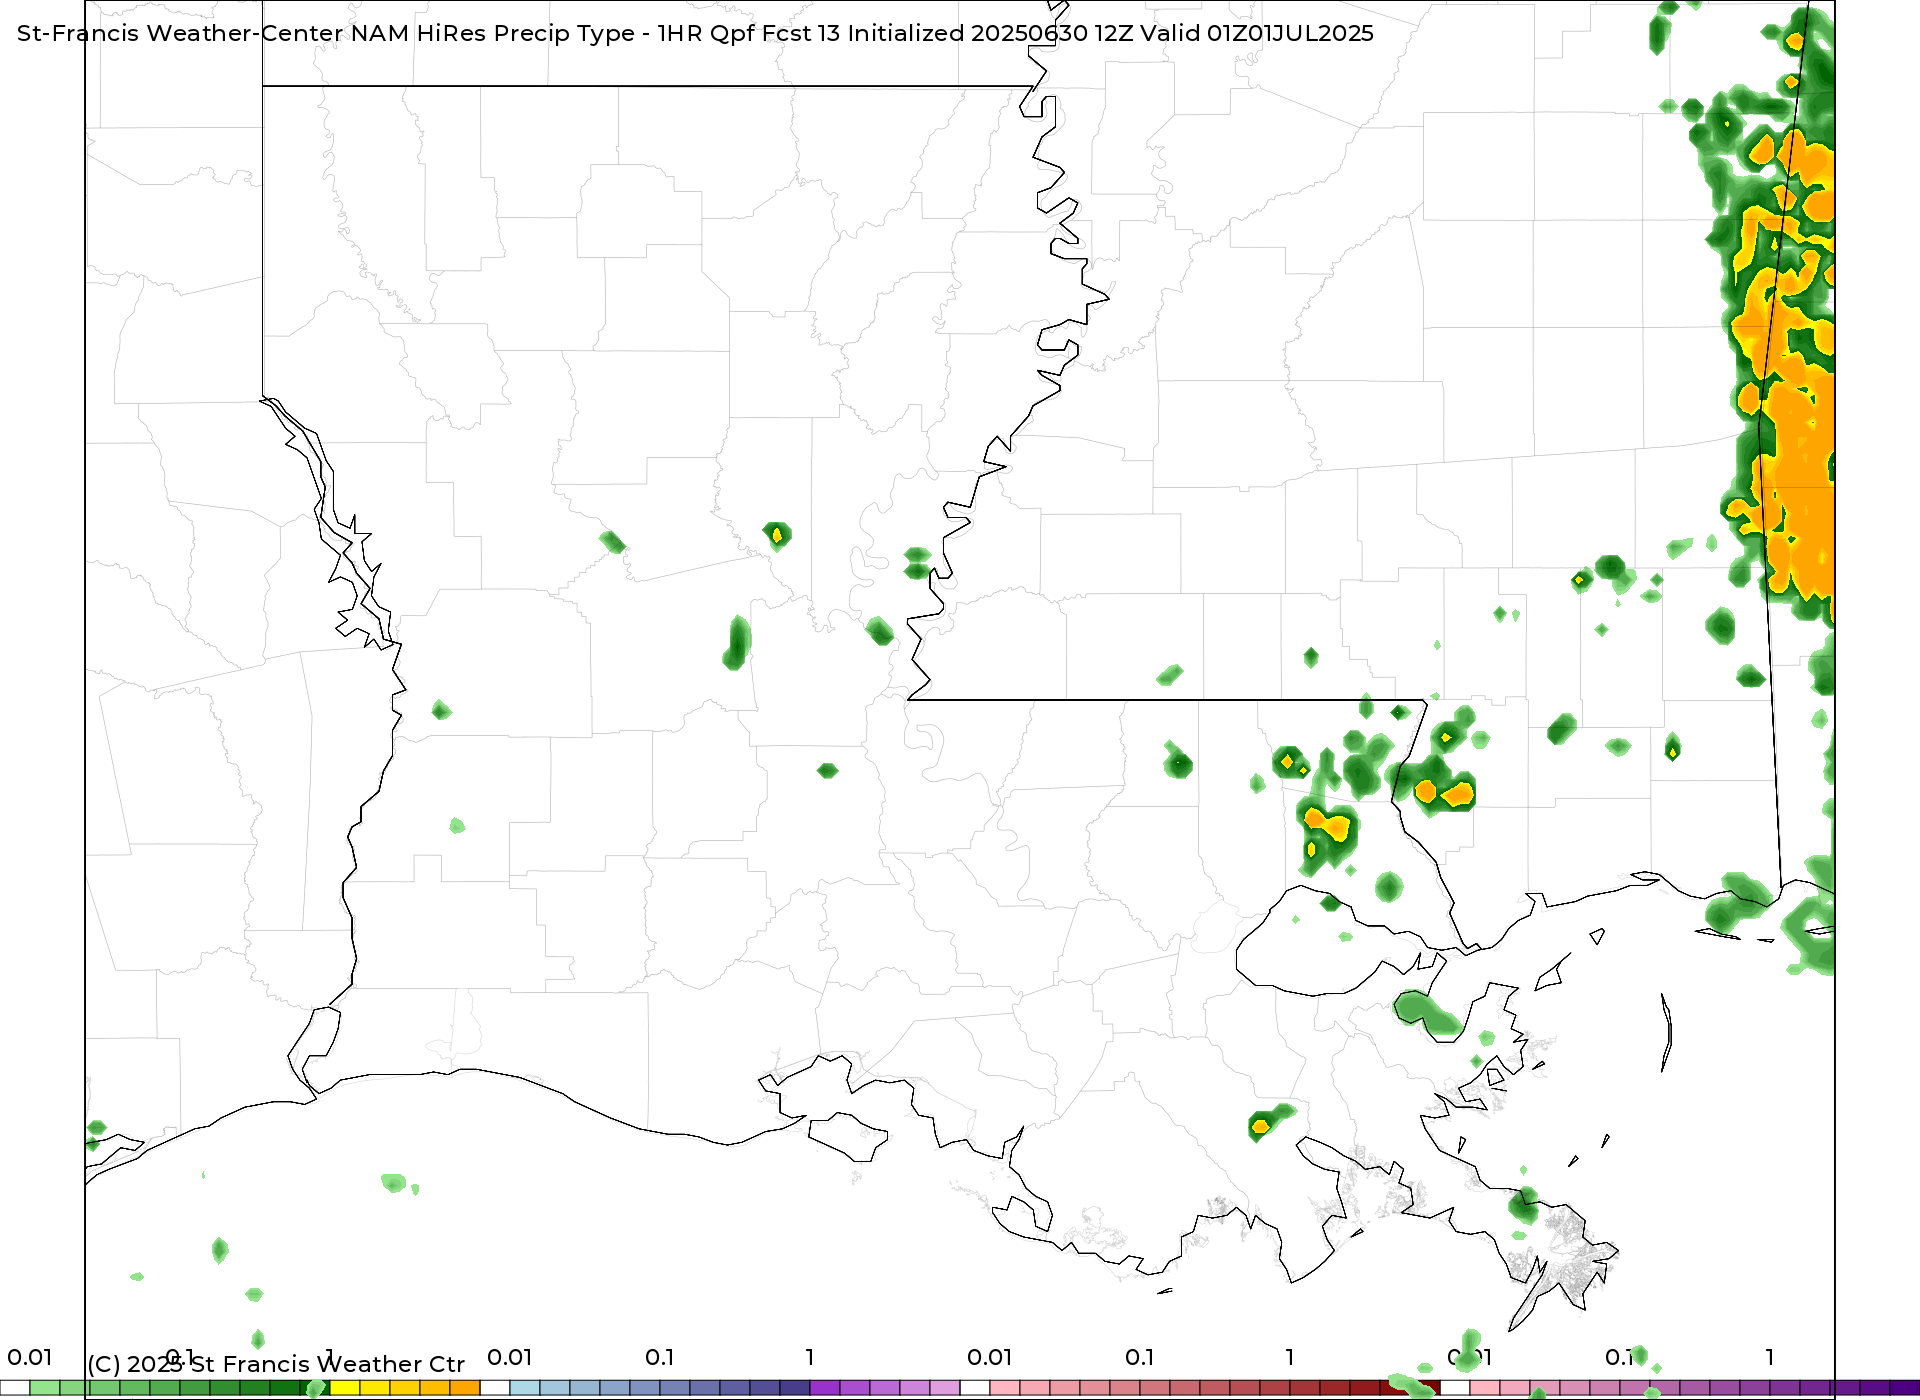Image resolution: width=1920 pixels, height=1400 pixels.
Task: Click the "1HR Qpf Fcst 13" title text
Action: click(x=748, y=33)
